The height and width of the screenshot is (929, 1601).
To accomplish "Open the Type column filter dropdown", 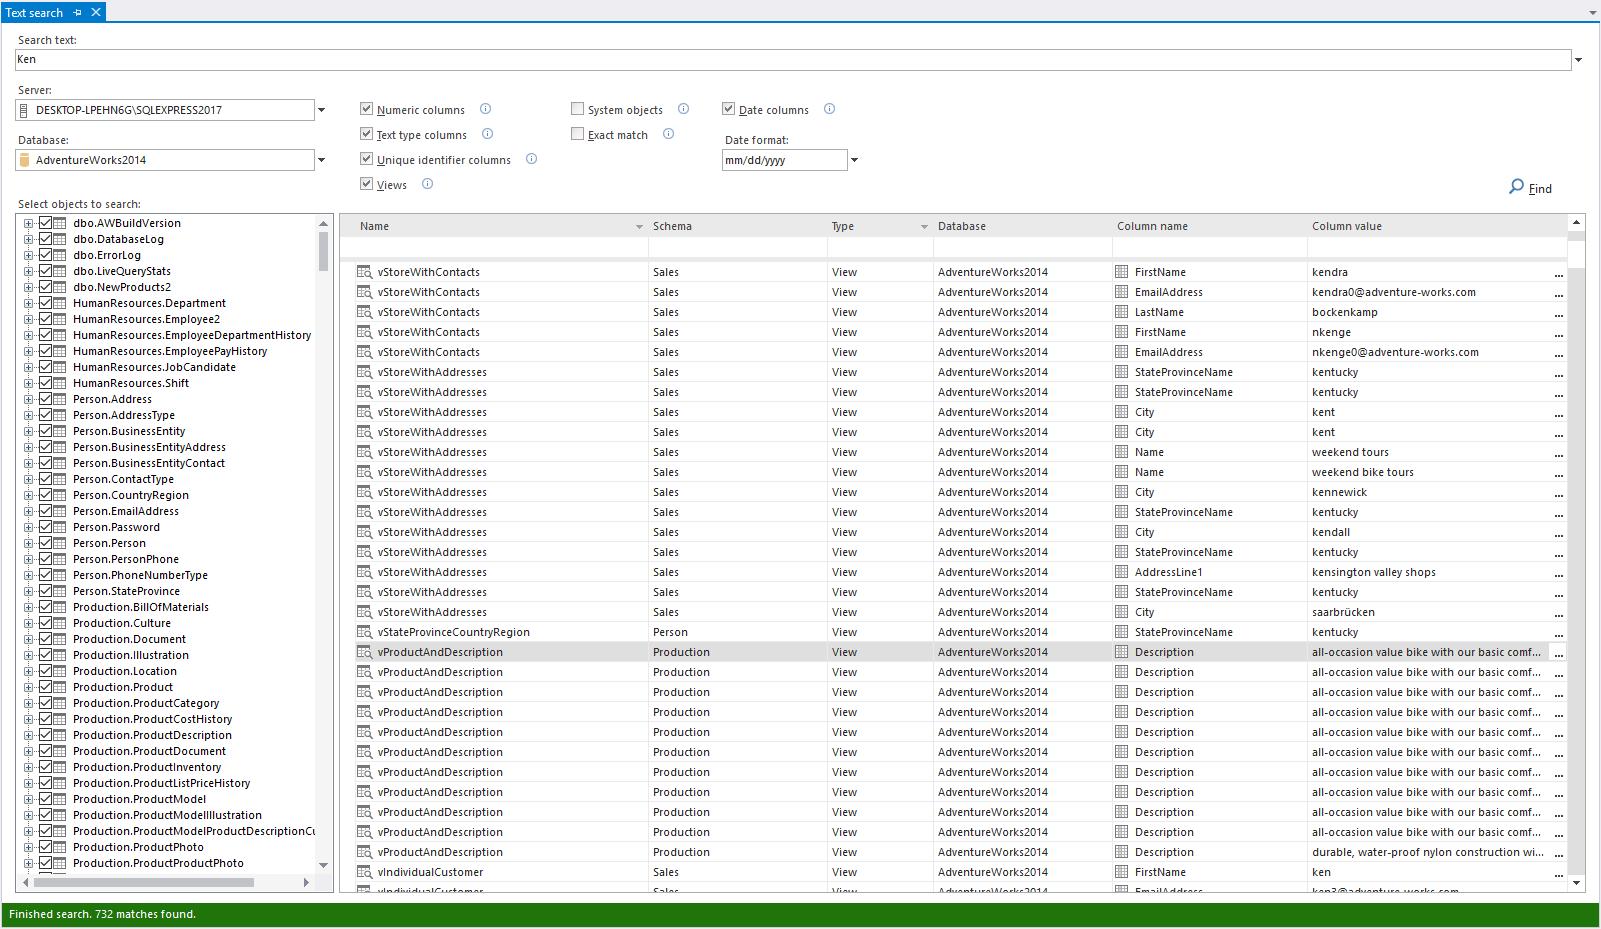I will point(924,227).
